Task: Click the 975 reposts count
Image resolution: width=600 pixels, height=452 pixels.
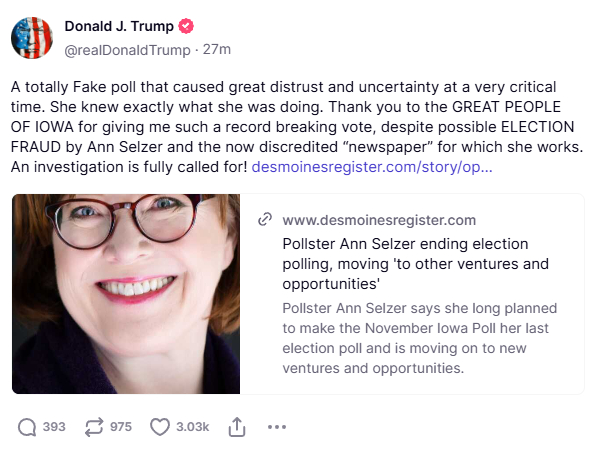Action: (x=121, y=426)
